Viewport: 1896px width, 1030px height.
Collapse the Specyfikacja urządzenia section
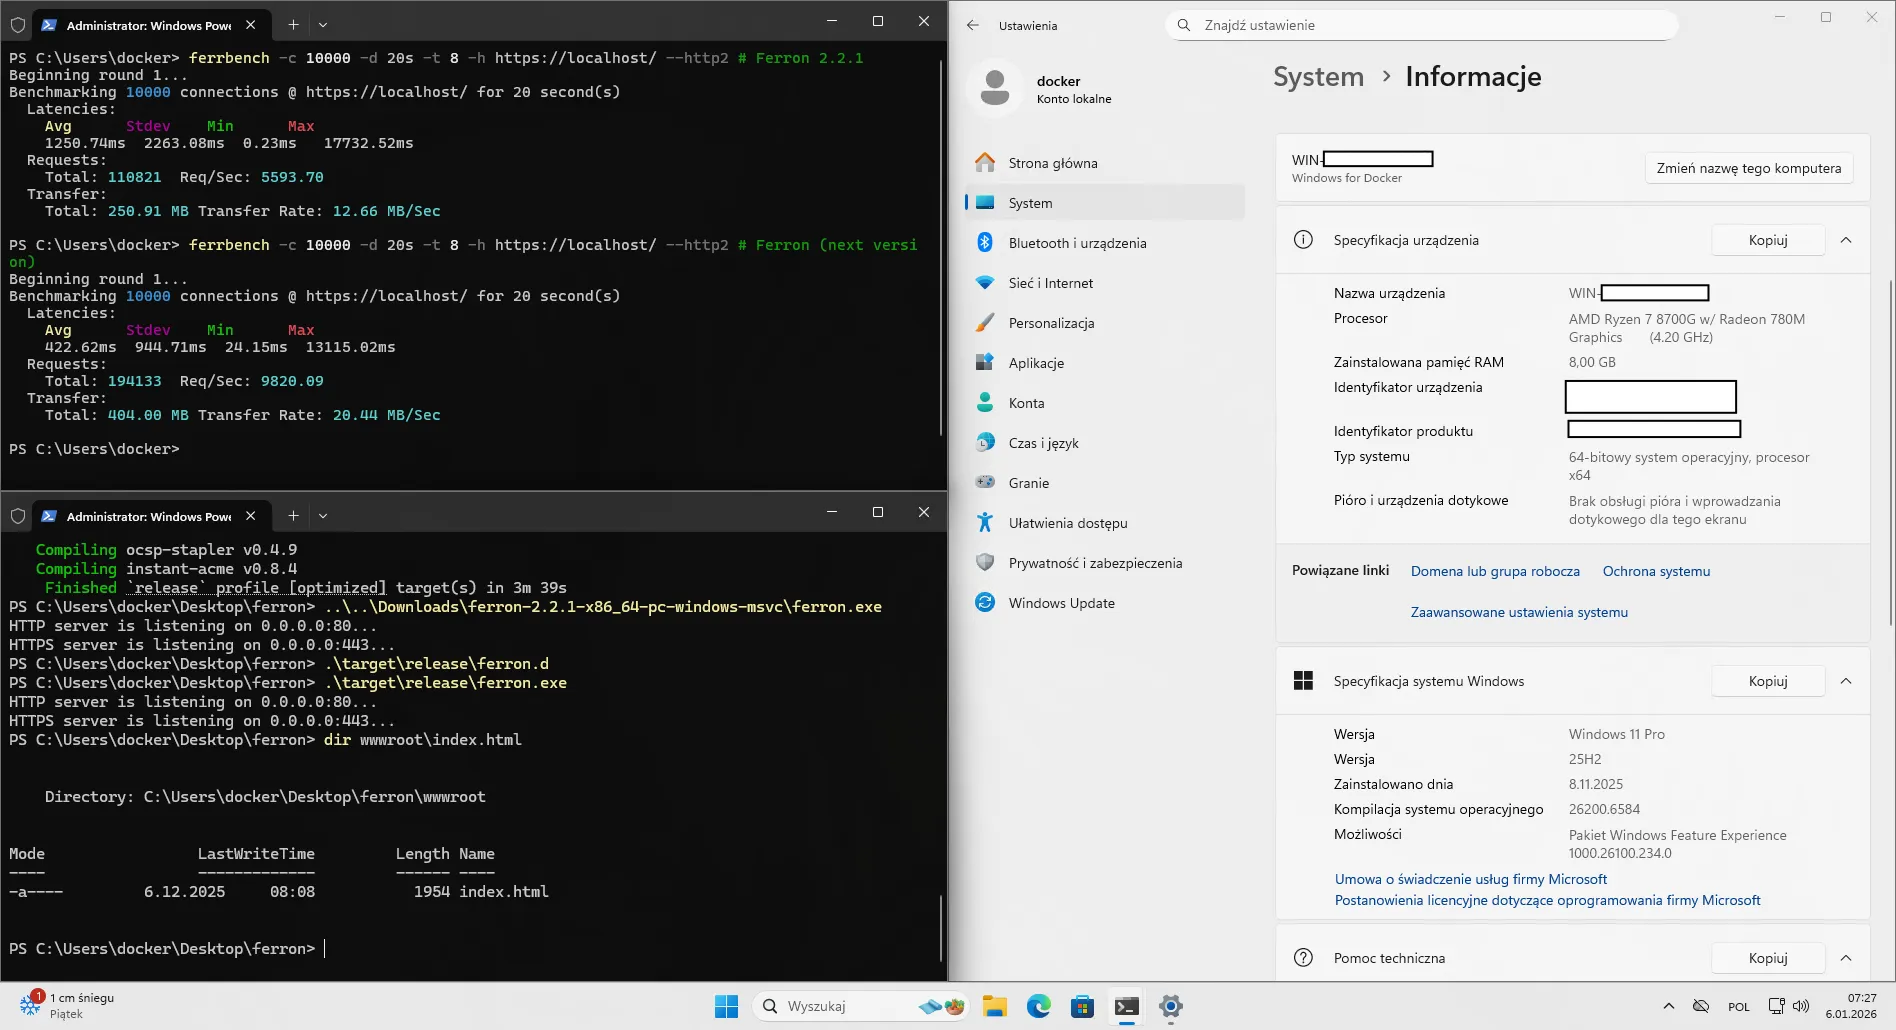point(1846,239)
